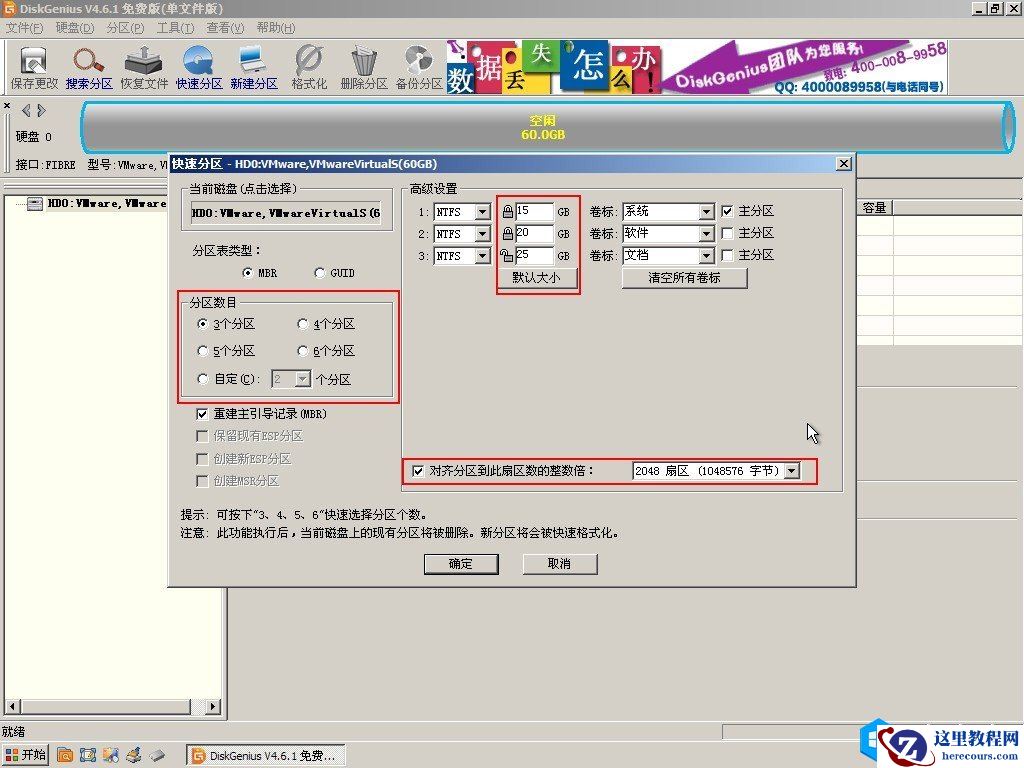Click the right scroll arrow of tree panel
The height and width of the screenshot is (768, 1024).
(x=213, y=706)
